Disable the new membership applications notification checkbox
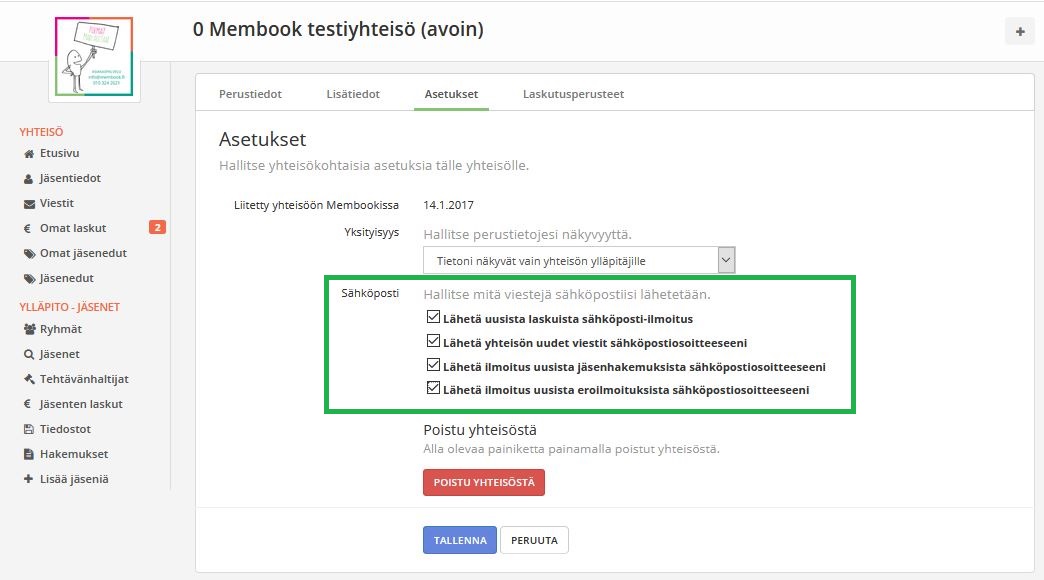This screenshot has height=580, width=1044. click(x=433, y=365)
